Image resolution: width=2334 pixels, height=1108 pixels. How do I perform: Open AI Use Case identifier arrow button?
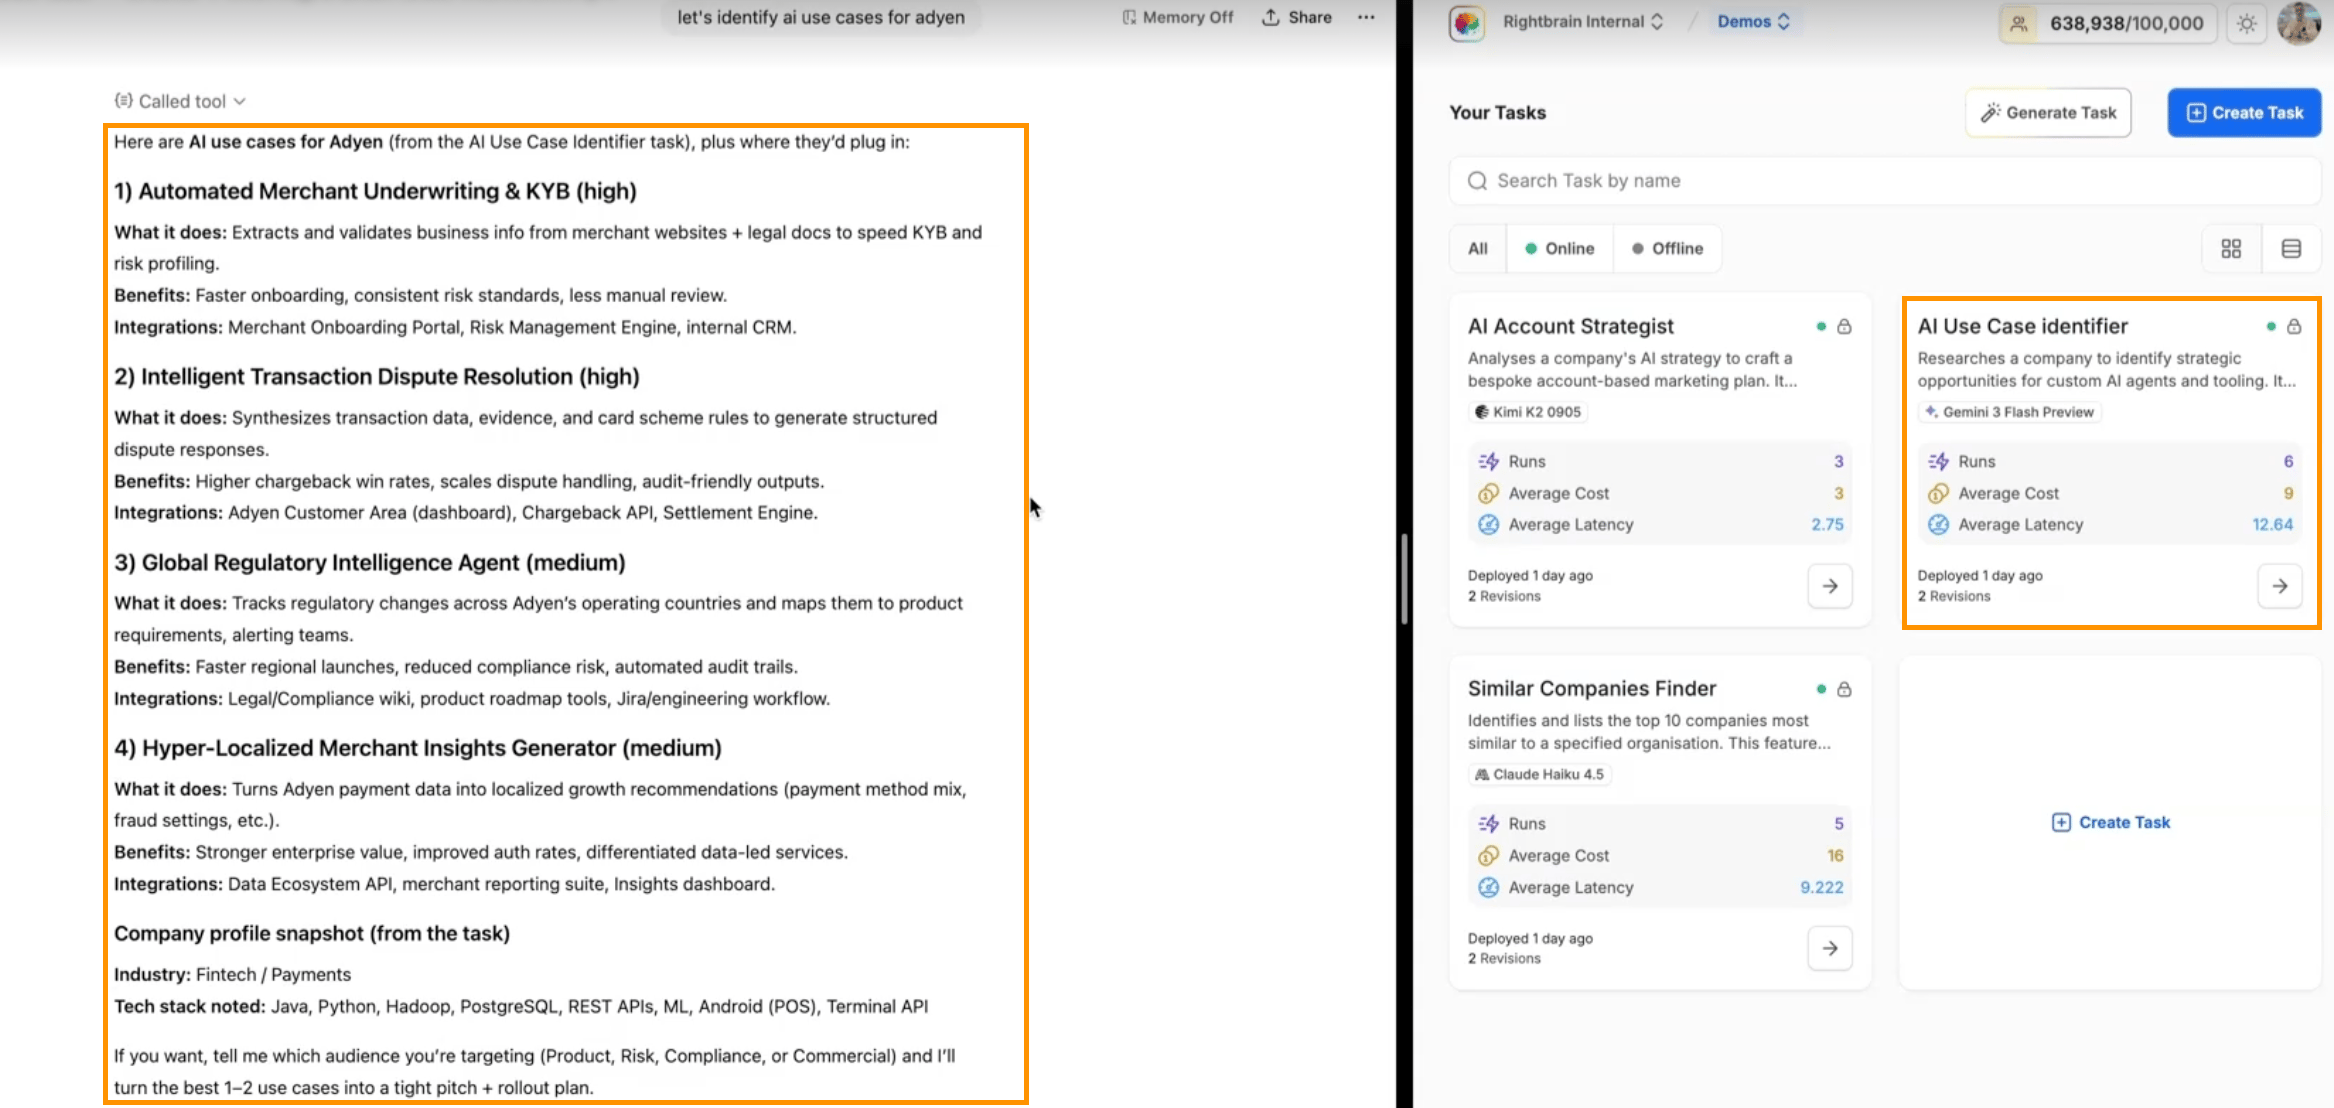2279,586
